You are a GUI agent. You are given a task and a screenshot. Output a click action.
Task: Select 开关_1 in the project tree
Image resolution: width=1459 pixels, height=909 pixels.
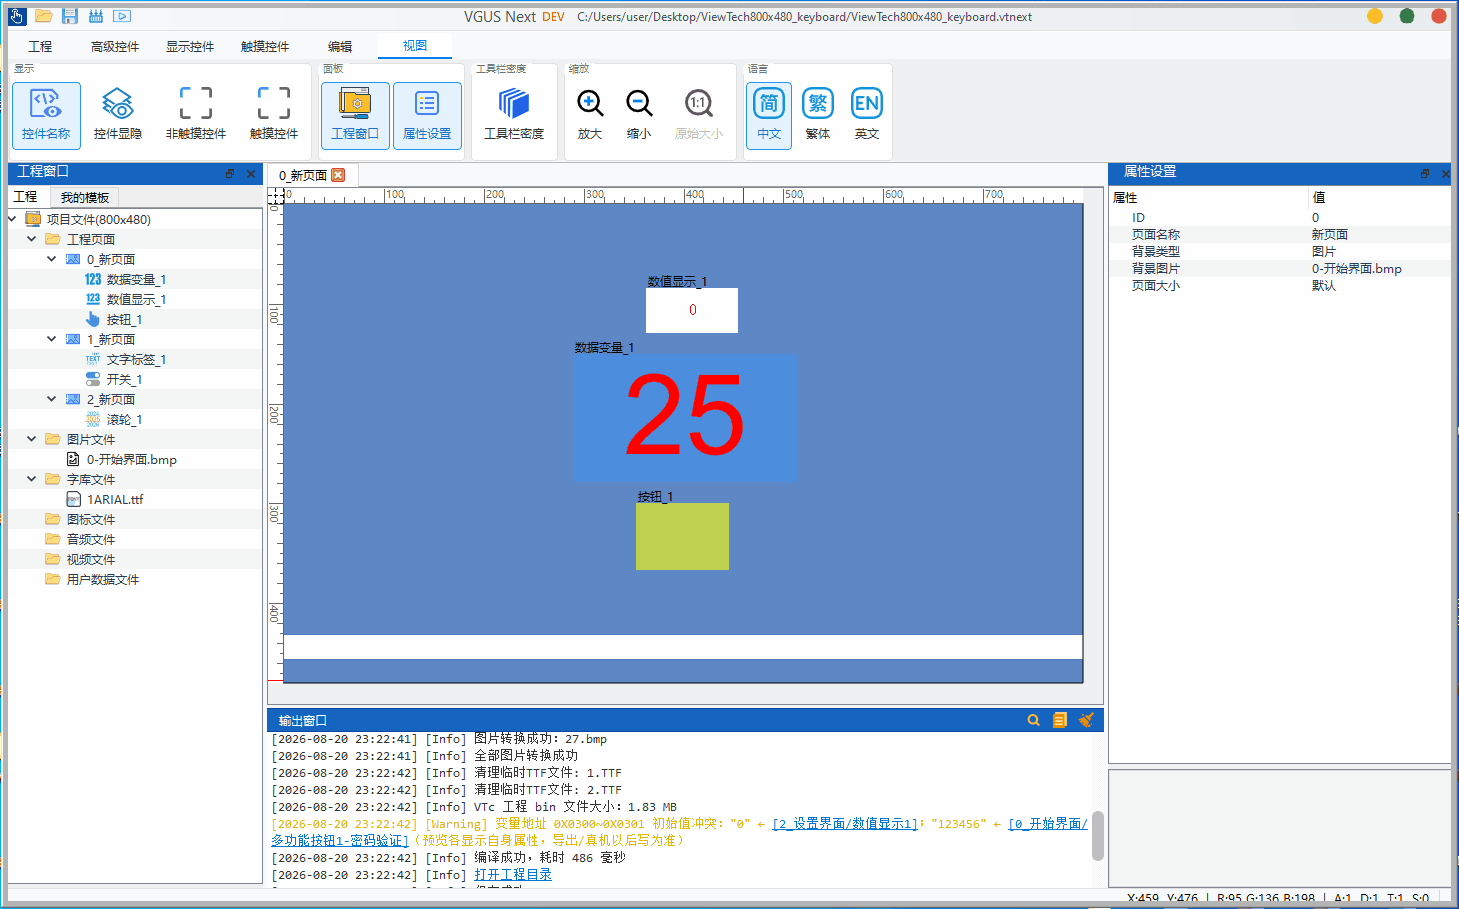coord(124,379)
